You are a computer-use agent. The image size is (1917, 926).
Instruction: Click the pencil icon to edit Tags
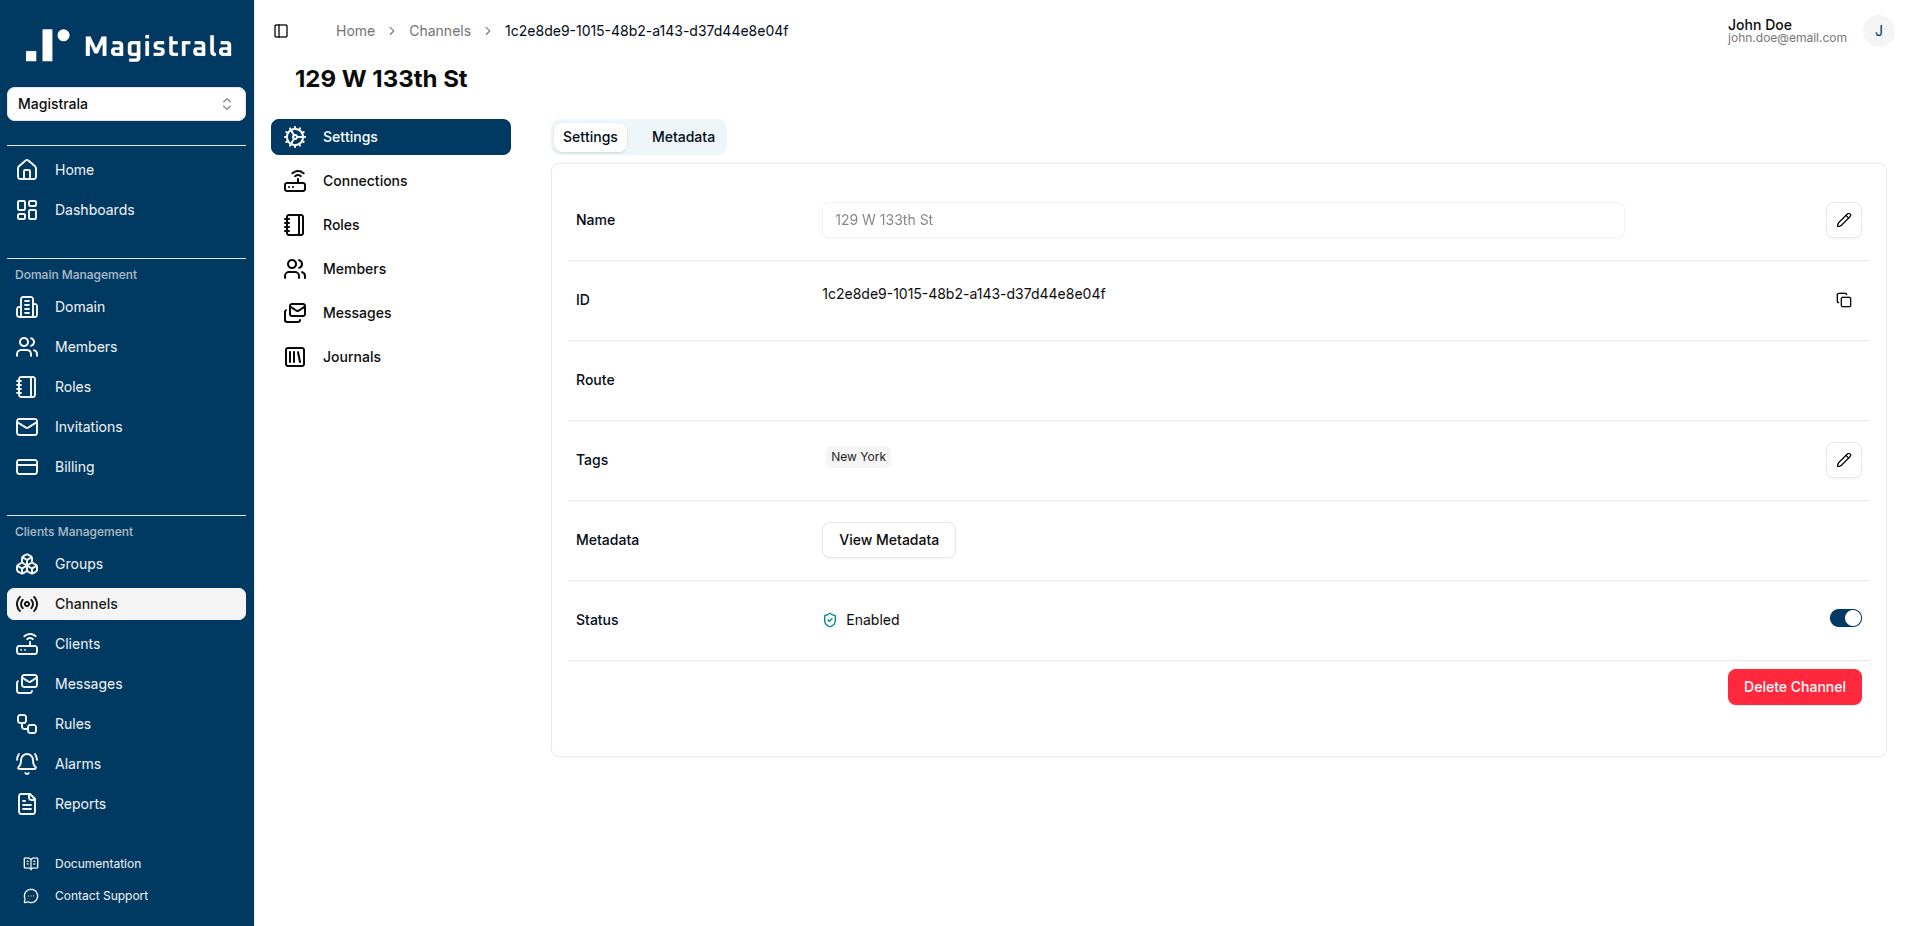coord(1843,461)
